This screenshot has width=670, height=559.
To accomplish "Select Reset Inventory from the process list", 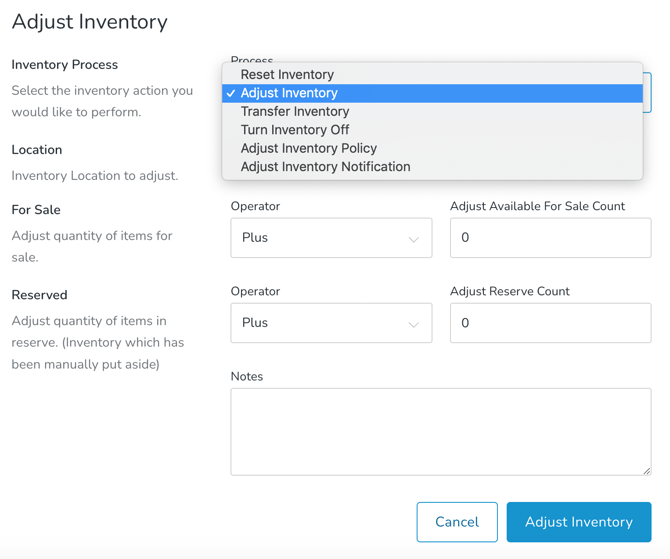I will (287, 74).
